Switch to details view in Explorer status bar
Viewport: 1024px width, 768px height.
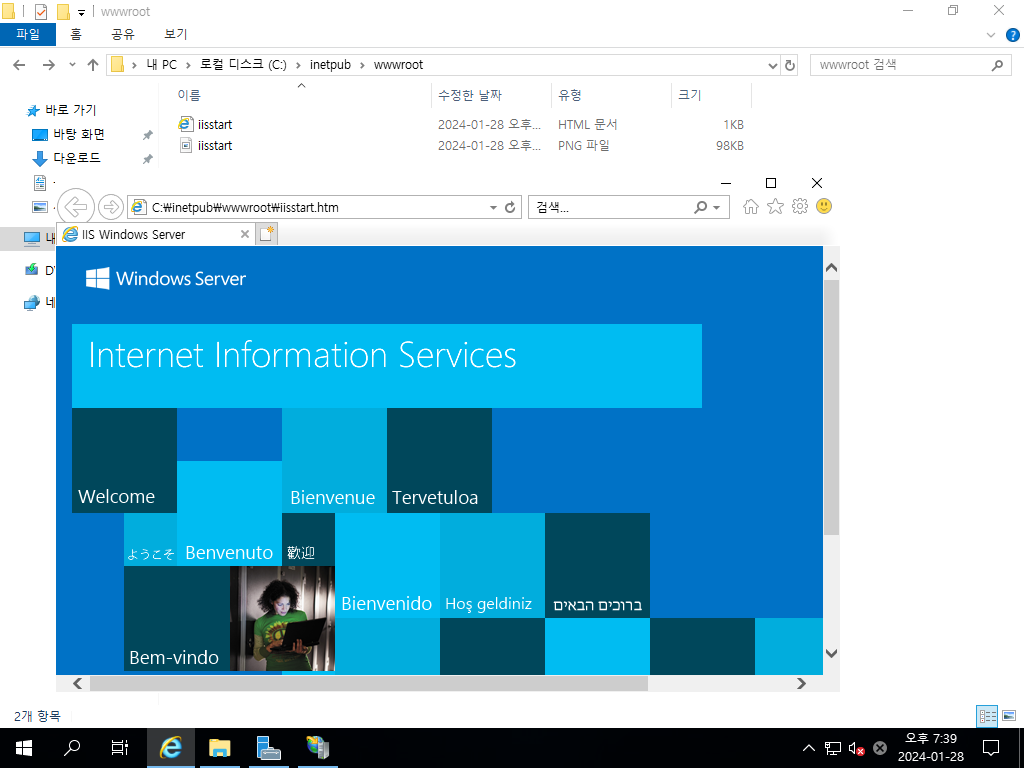pyautogui.click(x=987, y=716)
